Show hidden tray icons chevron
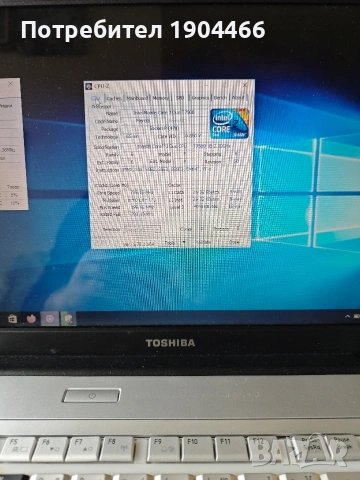360x480 pixels. 348,316
